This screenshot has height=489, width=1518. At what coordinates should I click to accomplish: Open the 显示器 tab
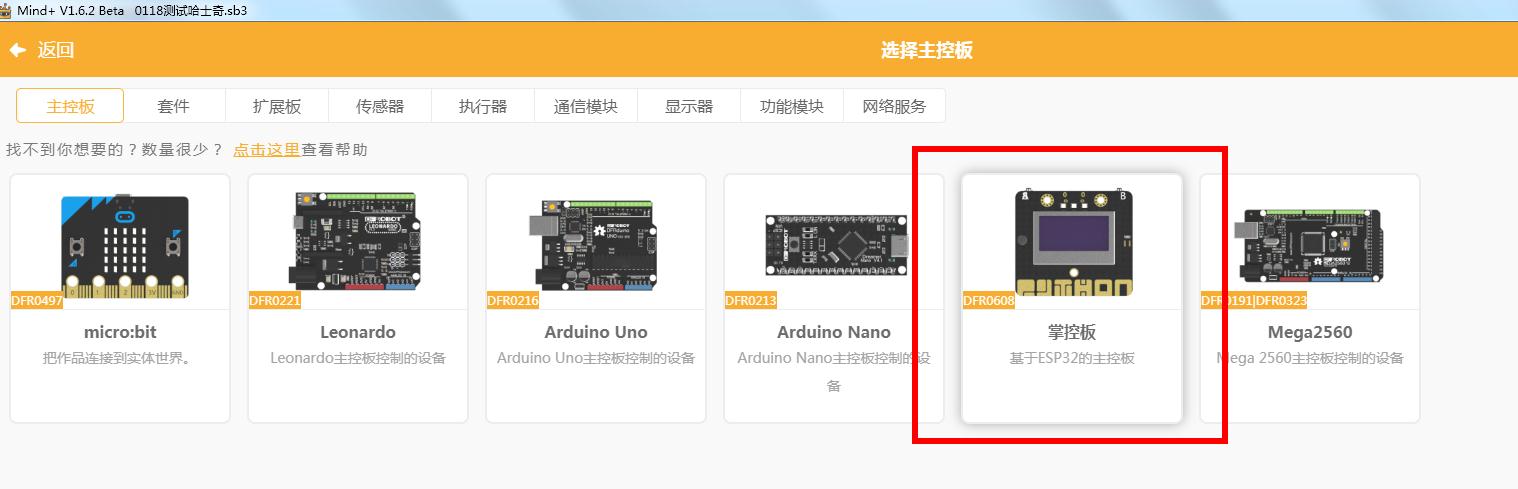(x=689, y=106)
